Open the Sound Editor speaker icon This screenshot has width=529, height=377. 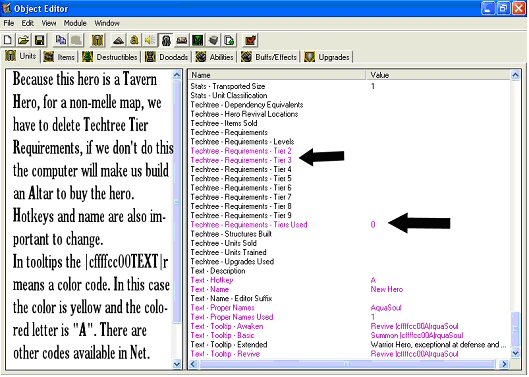click(x=150, y=40)
